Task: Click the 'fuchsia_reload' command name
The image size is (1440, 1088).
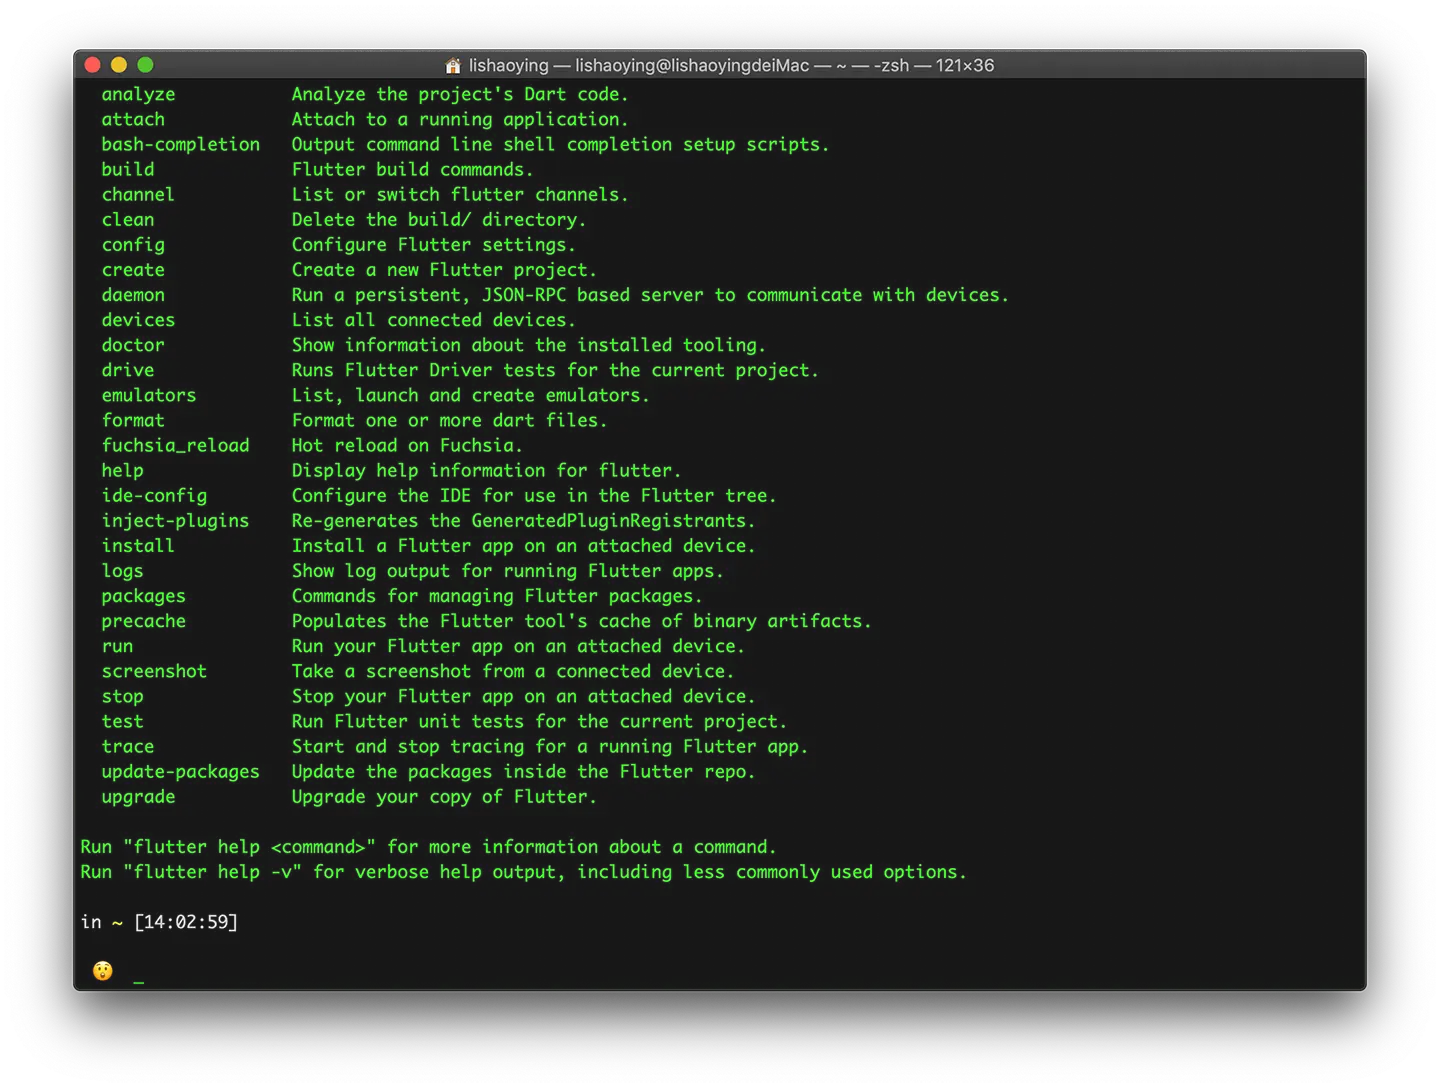Action: tap(175, 445)
